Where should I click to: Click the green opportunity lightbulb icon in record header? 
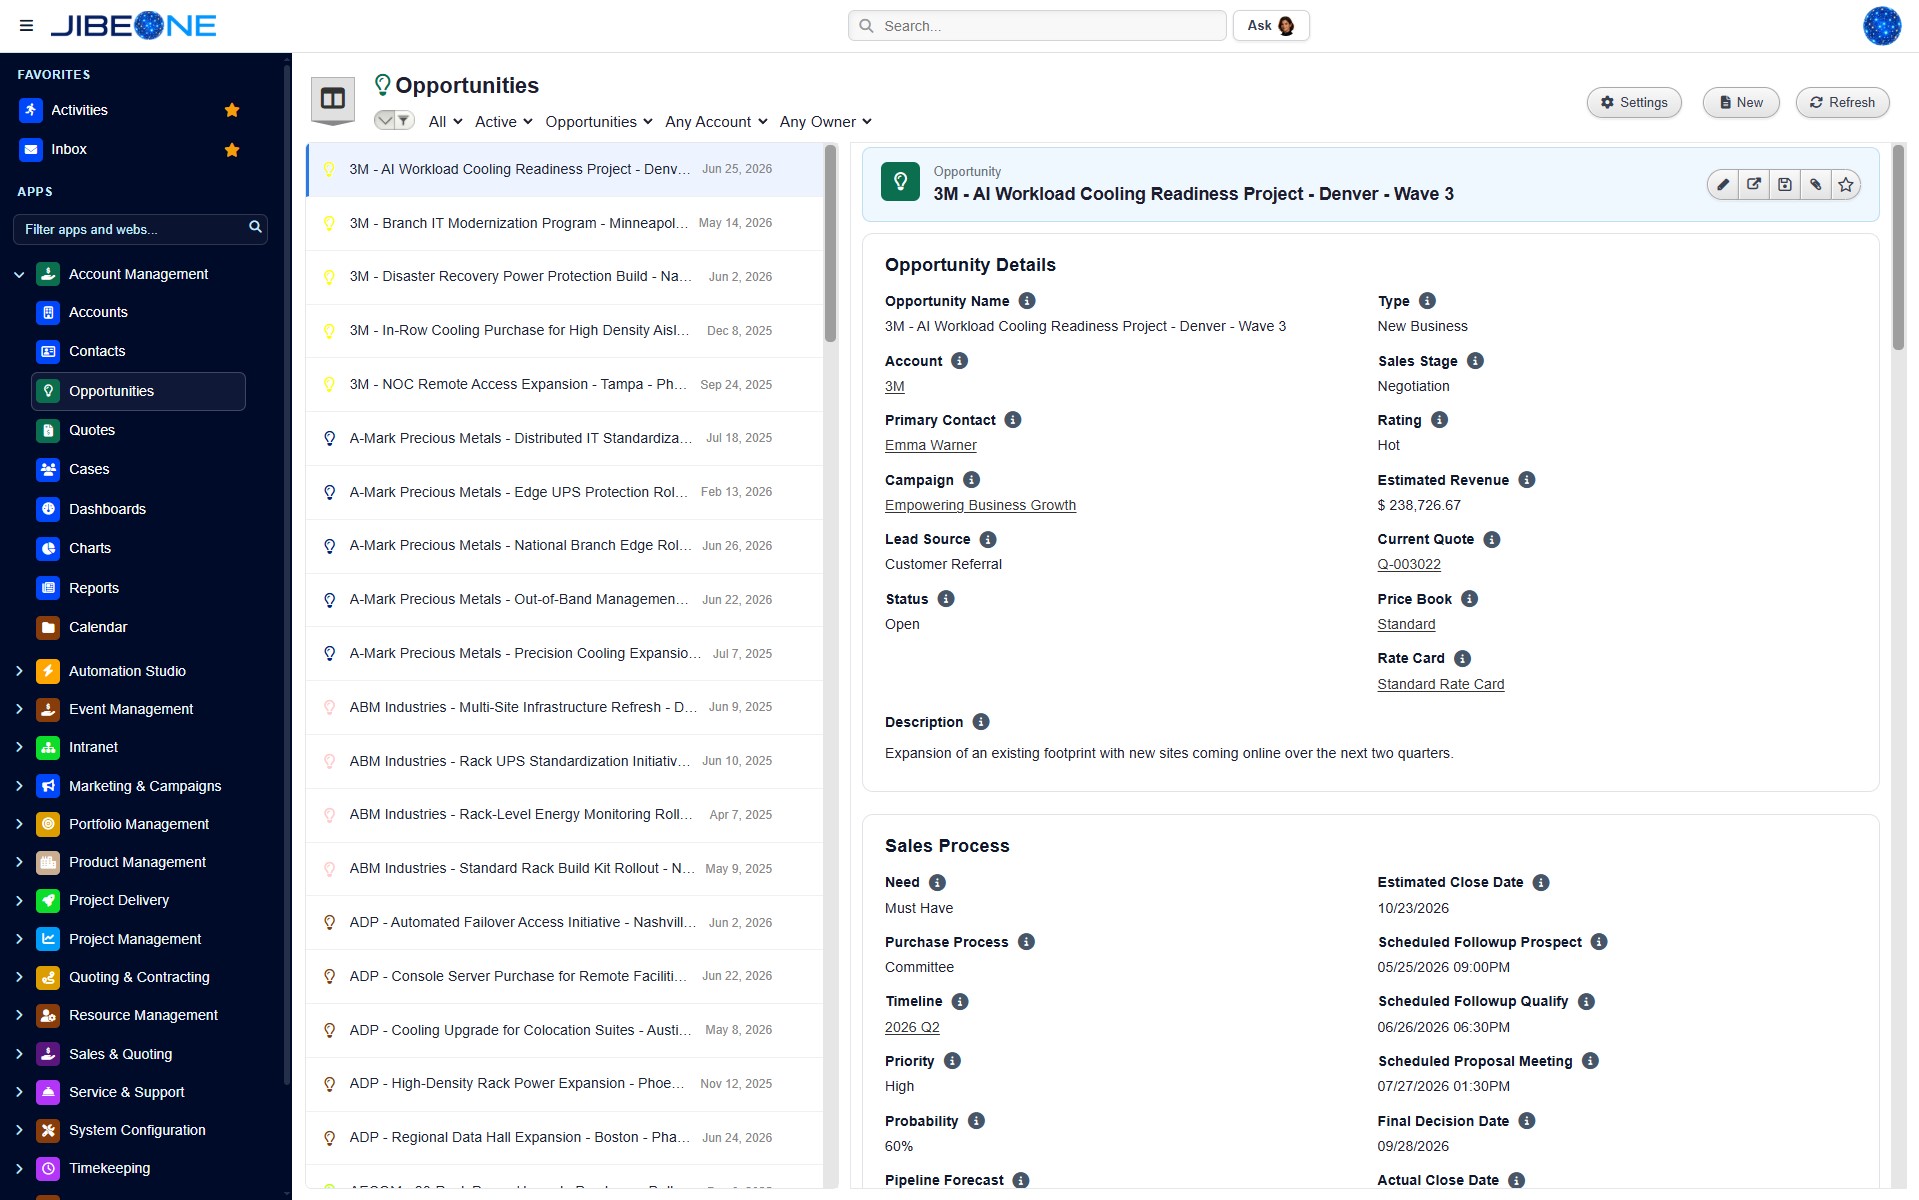[x=900, y=182]
